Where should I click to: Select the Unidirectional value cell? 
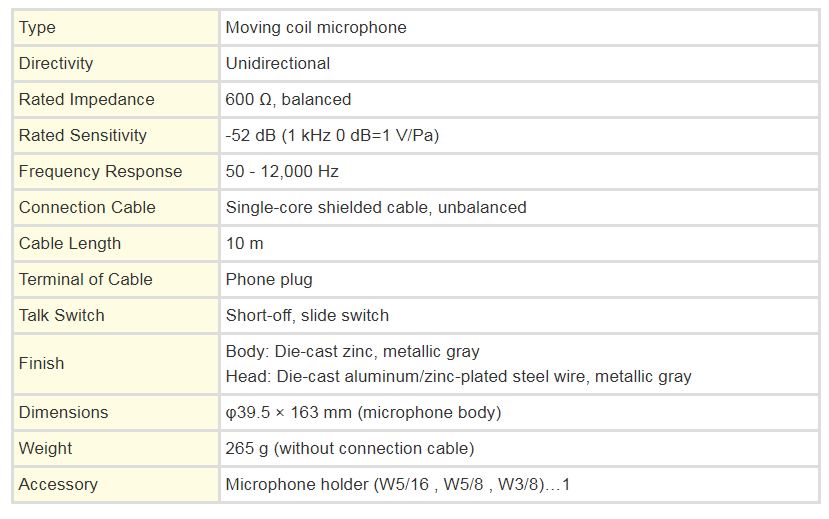(519, 63)
